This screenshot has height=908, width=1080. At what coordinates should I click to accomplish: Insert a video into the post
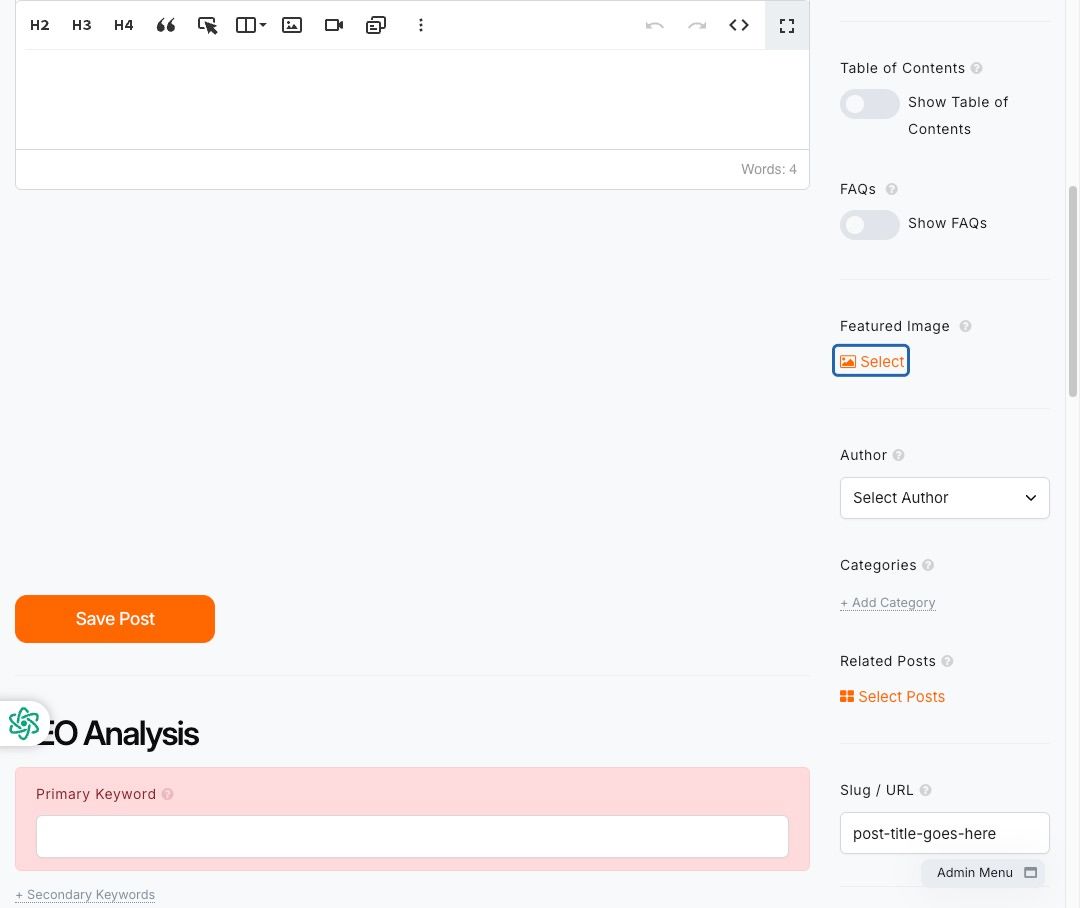pyautogui.click(x=334, y=25)
